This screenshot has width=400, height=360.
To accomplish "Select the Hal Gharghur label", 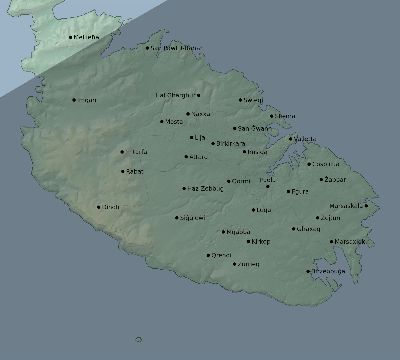I will tap(176, 95).
